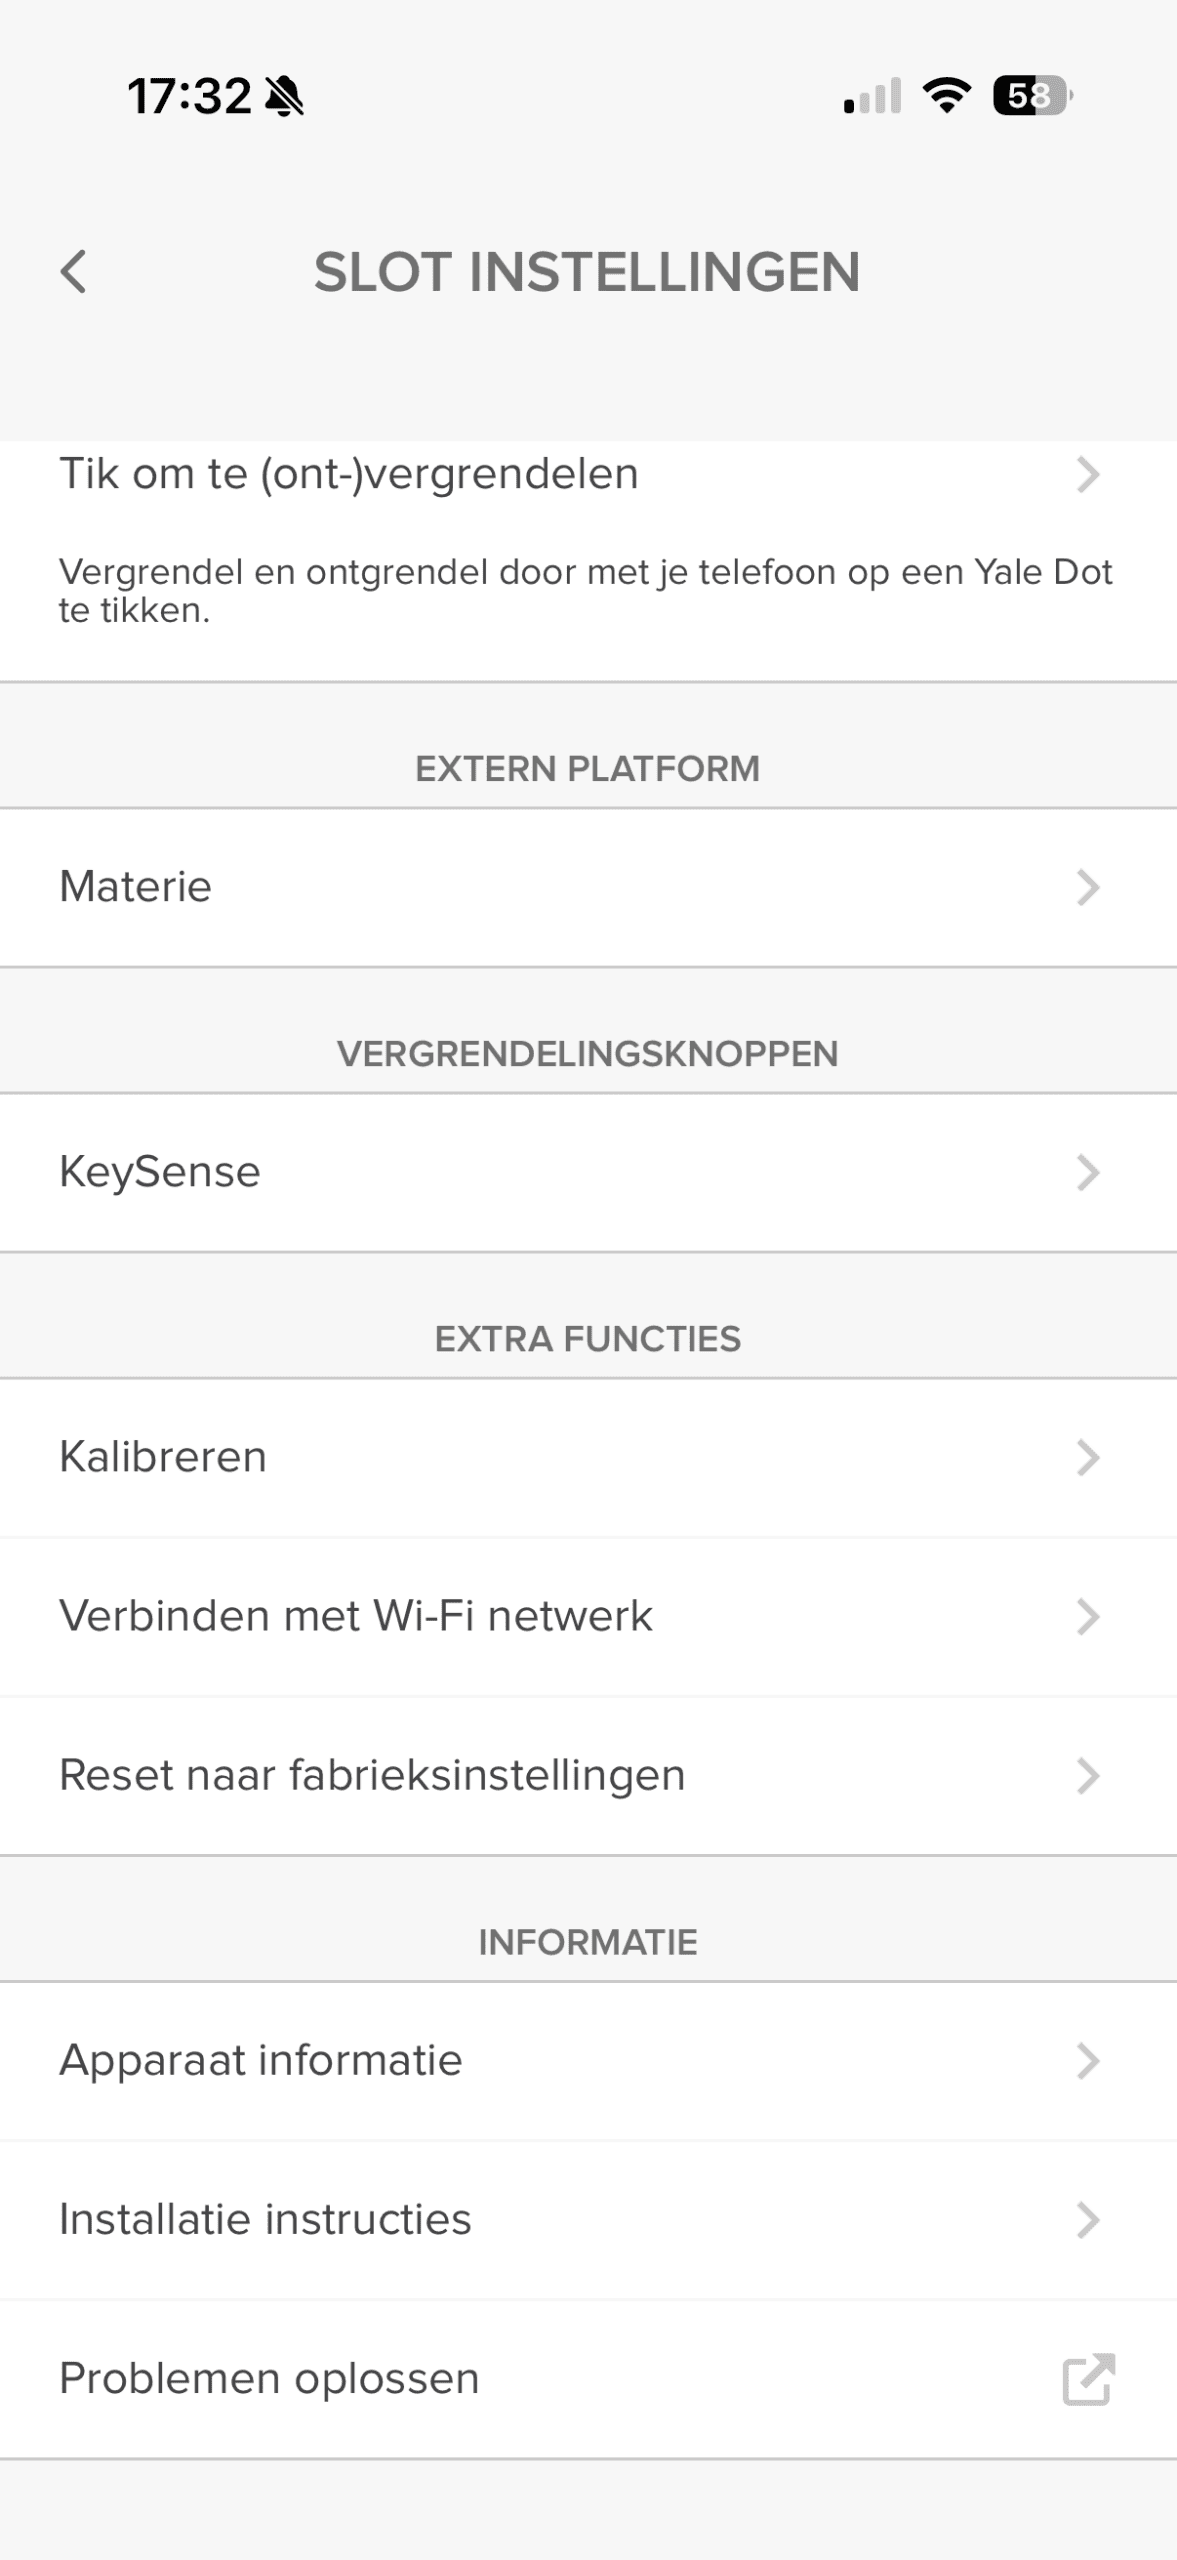The height and width of the screenshot is (2560, 1177).
Task: Tap chevron next to Reset naar fabrieksinstellingen
Action: pyautogui.click(x=1088, y=1776)
